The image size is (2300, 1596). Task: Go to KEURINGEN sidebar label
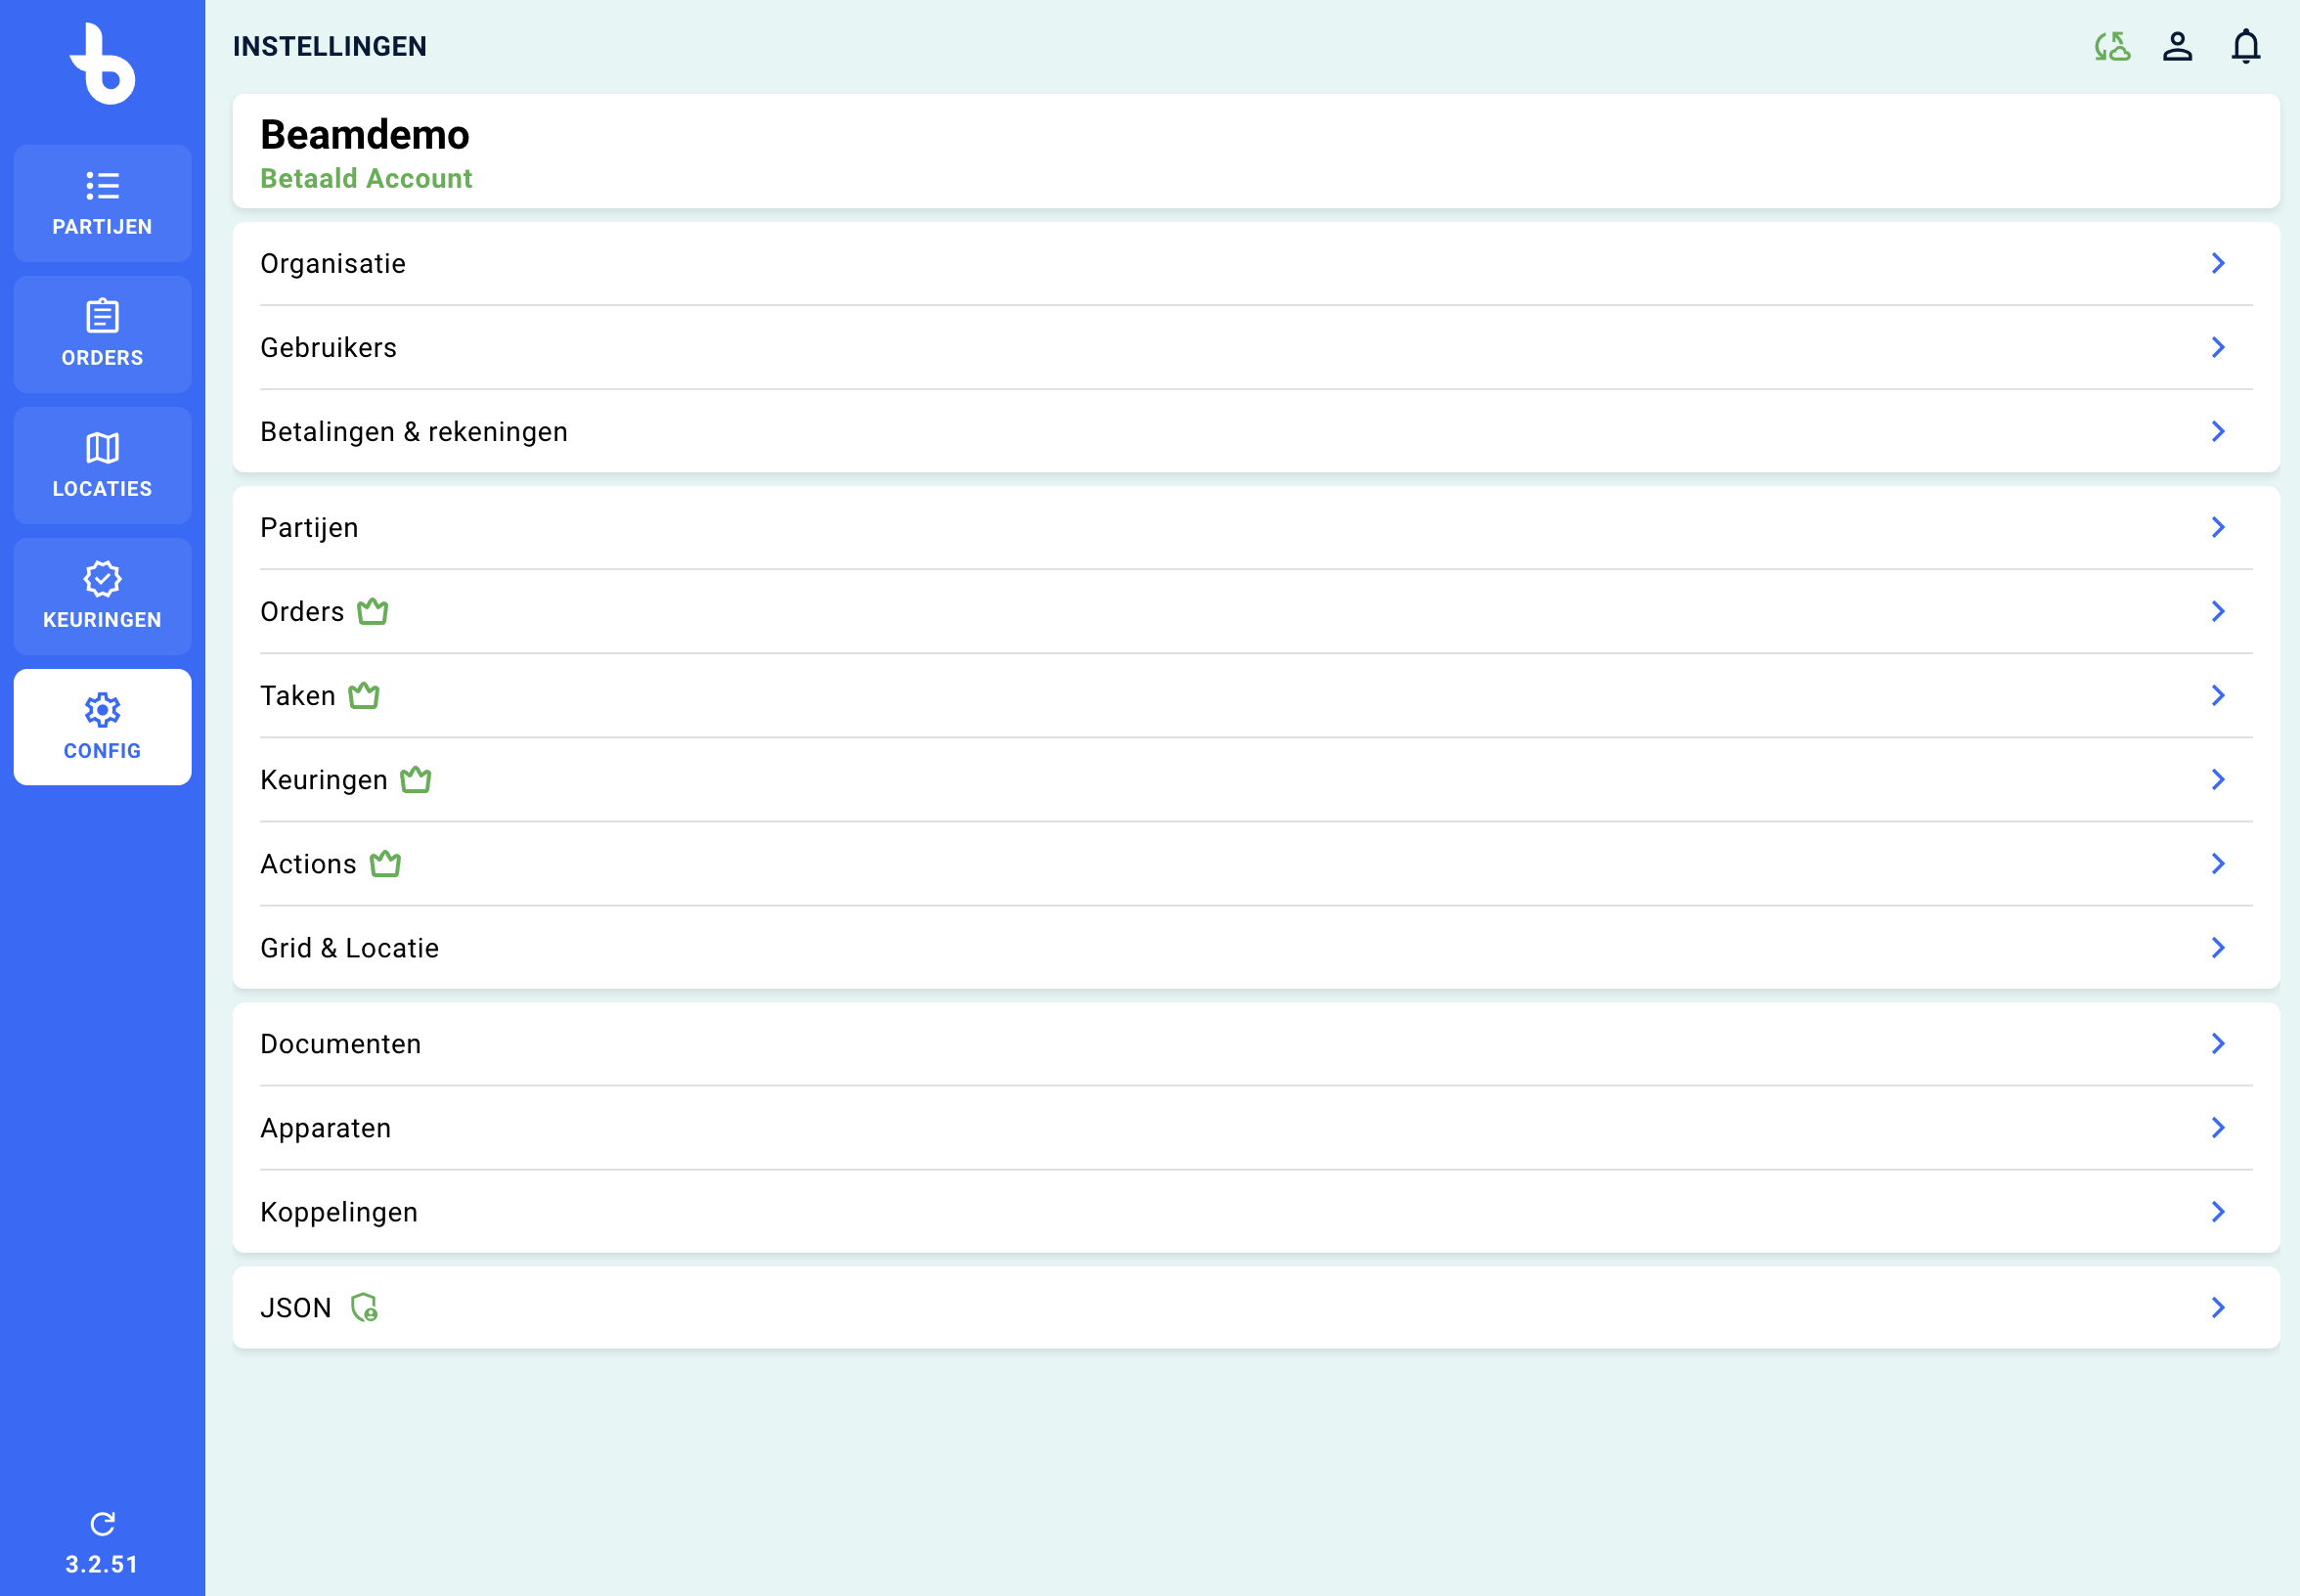coord(102,620)
